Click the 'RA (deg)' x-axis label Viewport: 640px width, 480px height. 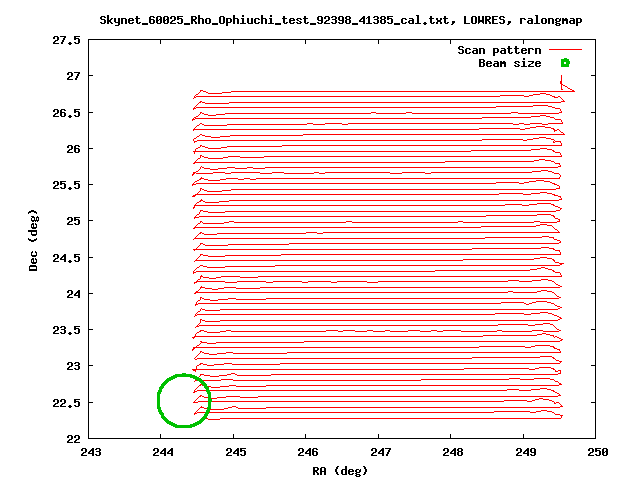click(x=340, y=471)
